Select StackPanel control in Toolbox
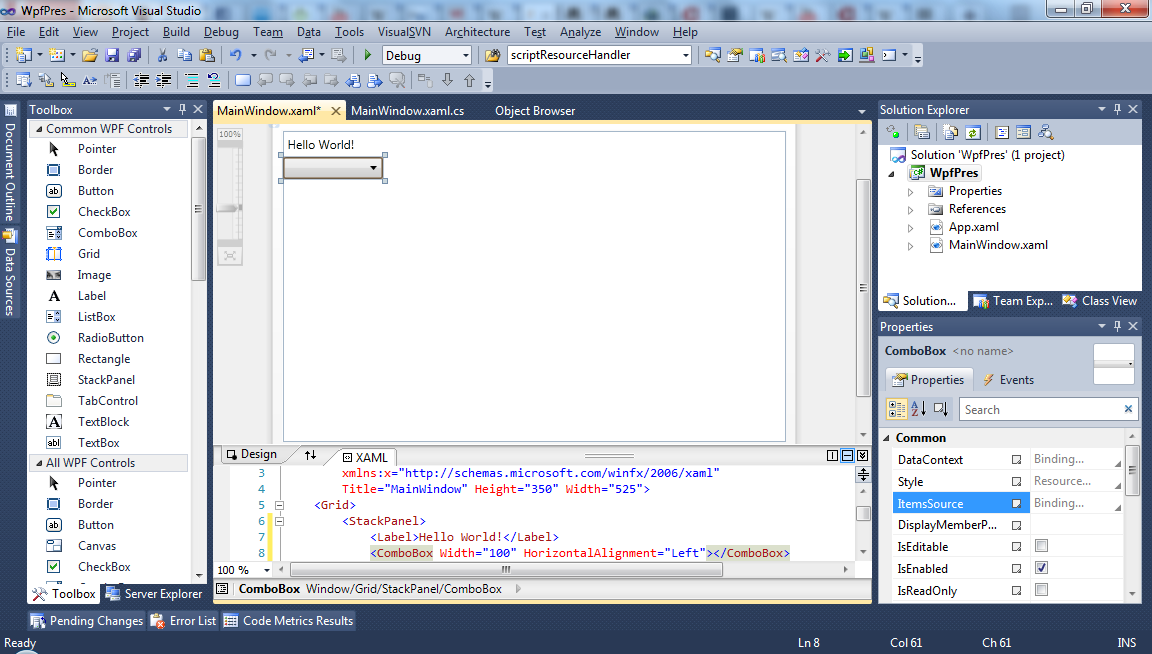1152x654 pixels. click(x=107, y=380)
